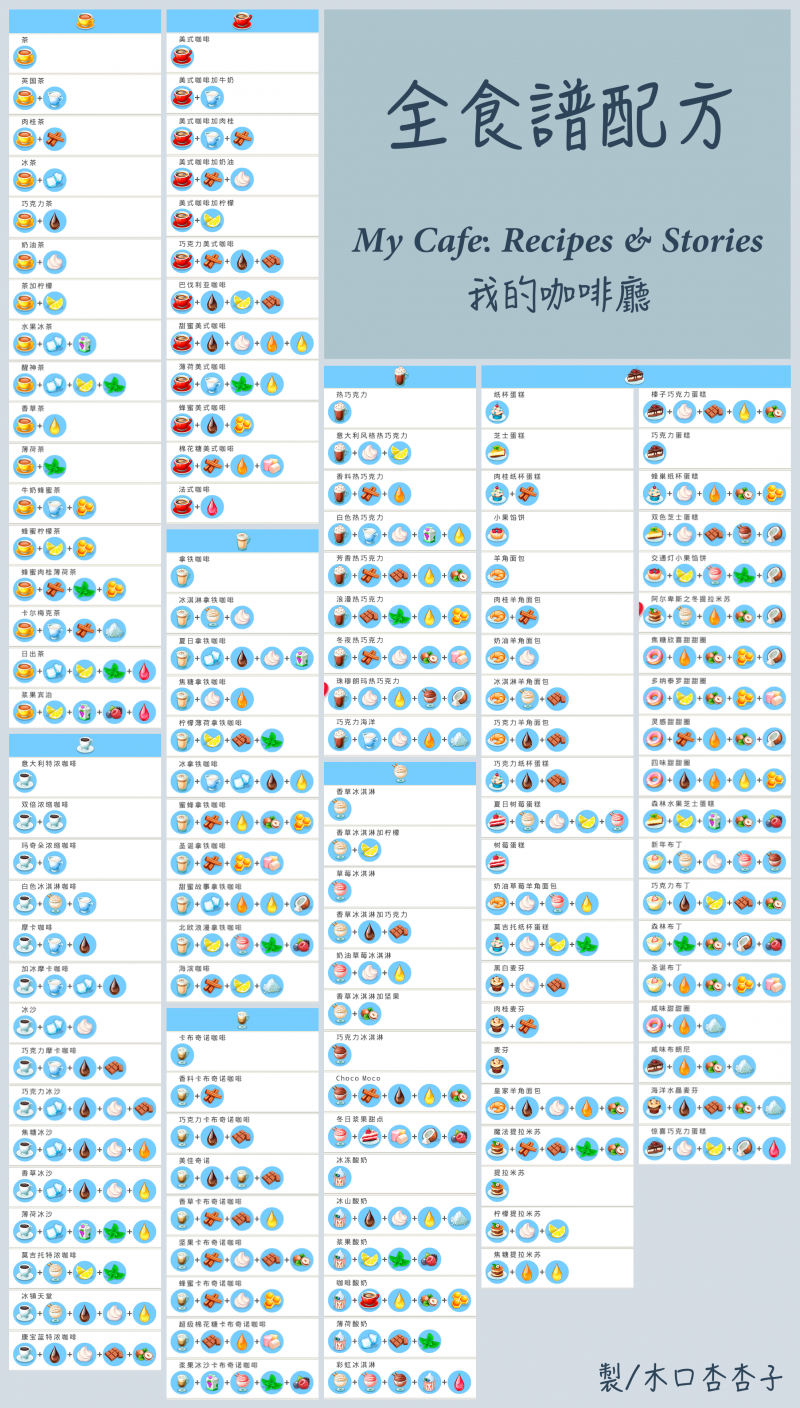Image resolution: width=800 pixels, height=1408 pixels.
Task: Select the white espresso cup section header icon
Action: coord(85,745)
